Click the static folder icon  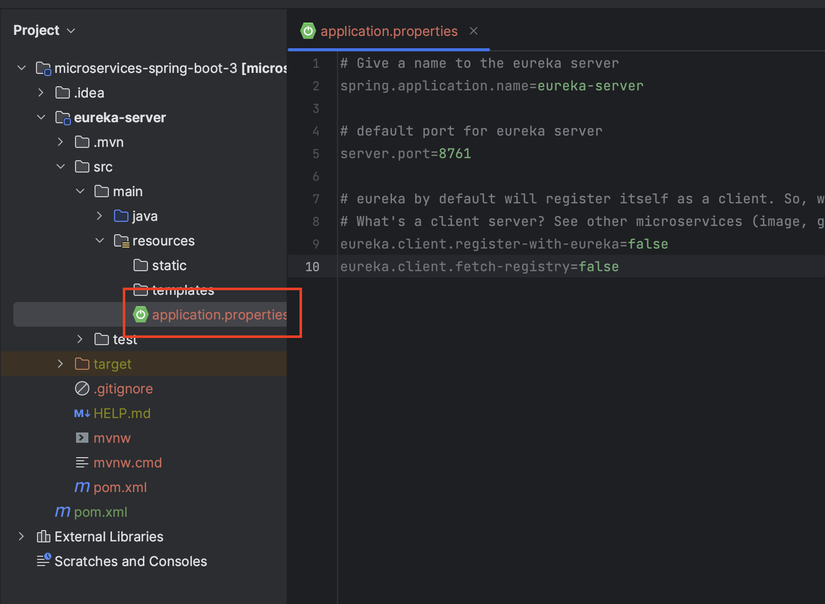point(140,265)
